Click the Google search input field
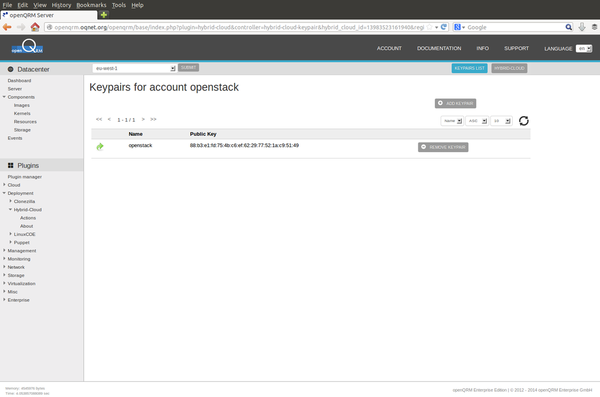 pyautogui.click(x=515, y=27)
